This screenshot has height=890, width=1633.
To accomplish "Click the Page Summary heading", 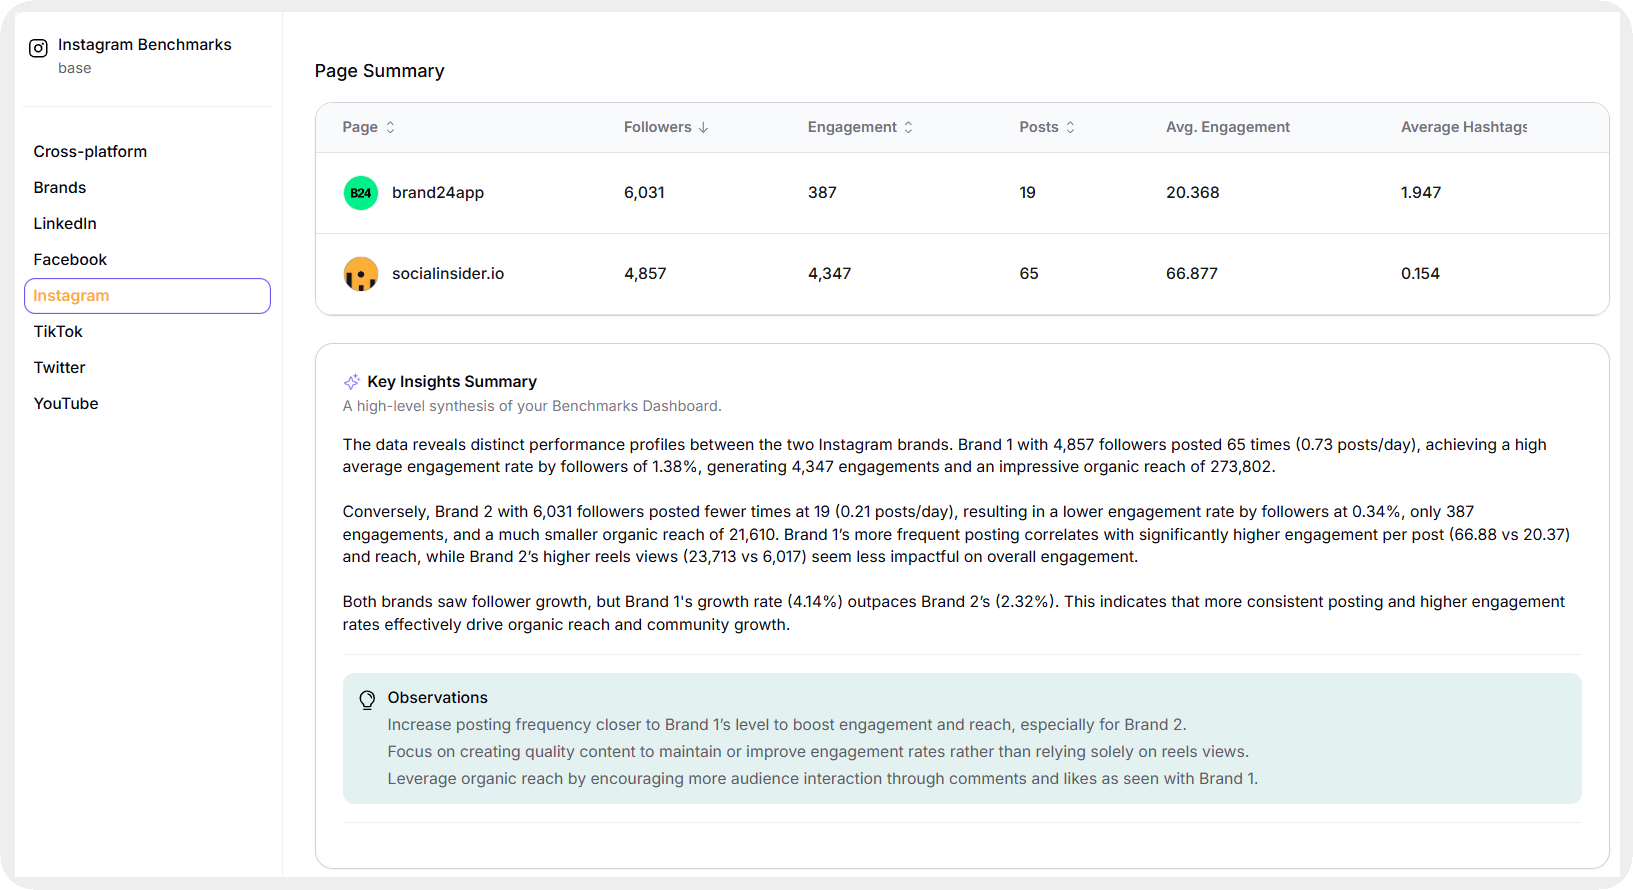I will pyautogui.click(x=380, y=71).
